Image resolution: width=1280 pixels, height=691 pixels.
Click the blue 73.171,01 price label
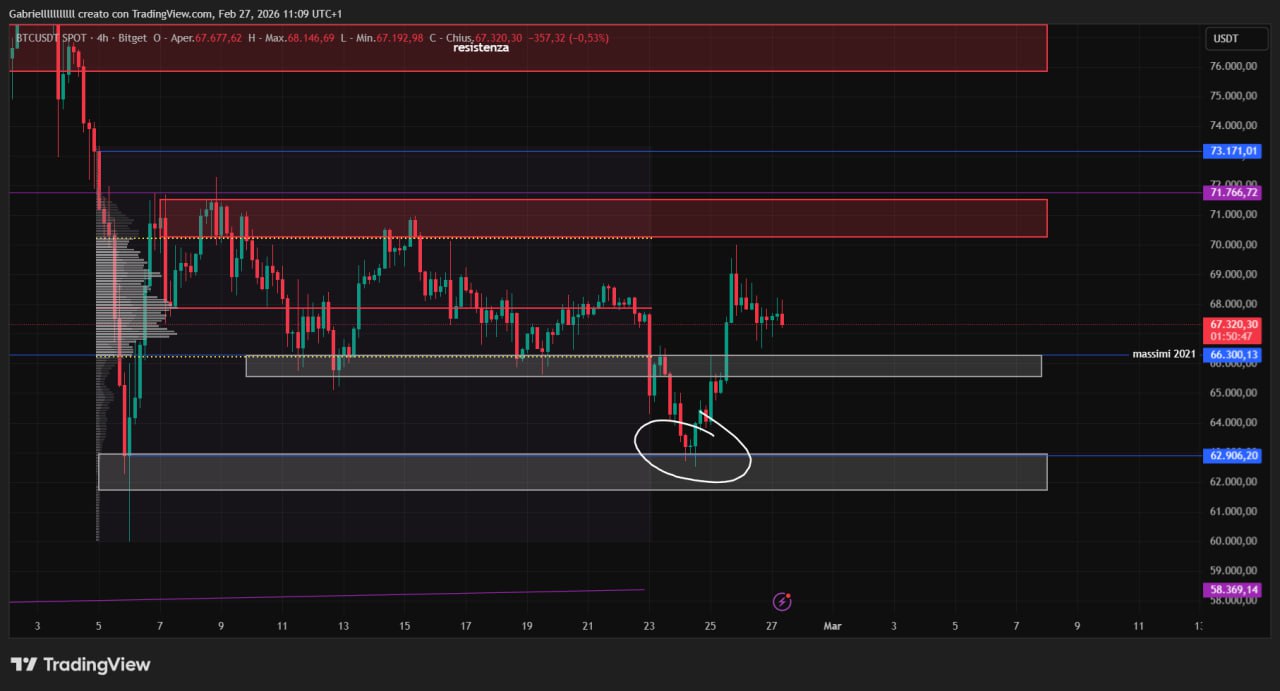point(1233,151)
